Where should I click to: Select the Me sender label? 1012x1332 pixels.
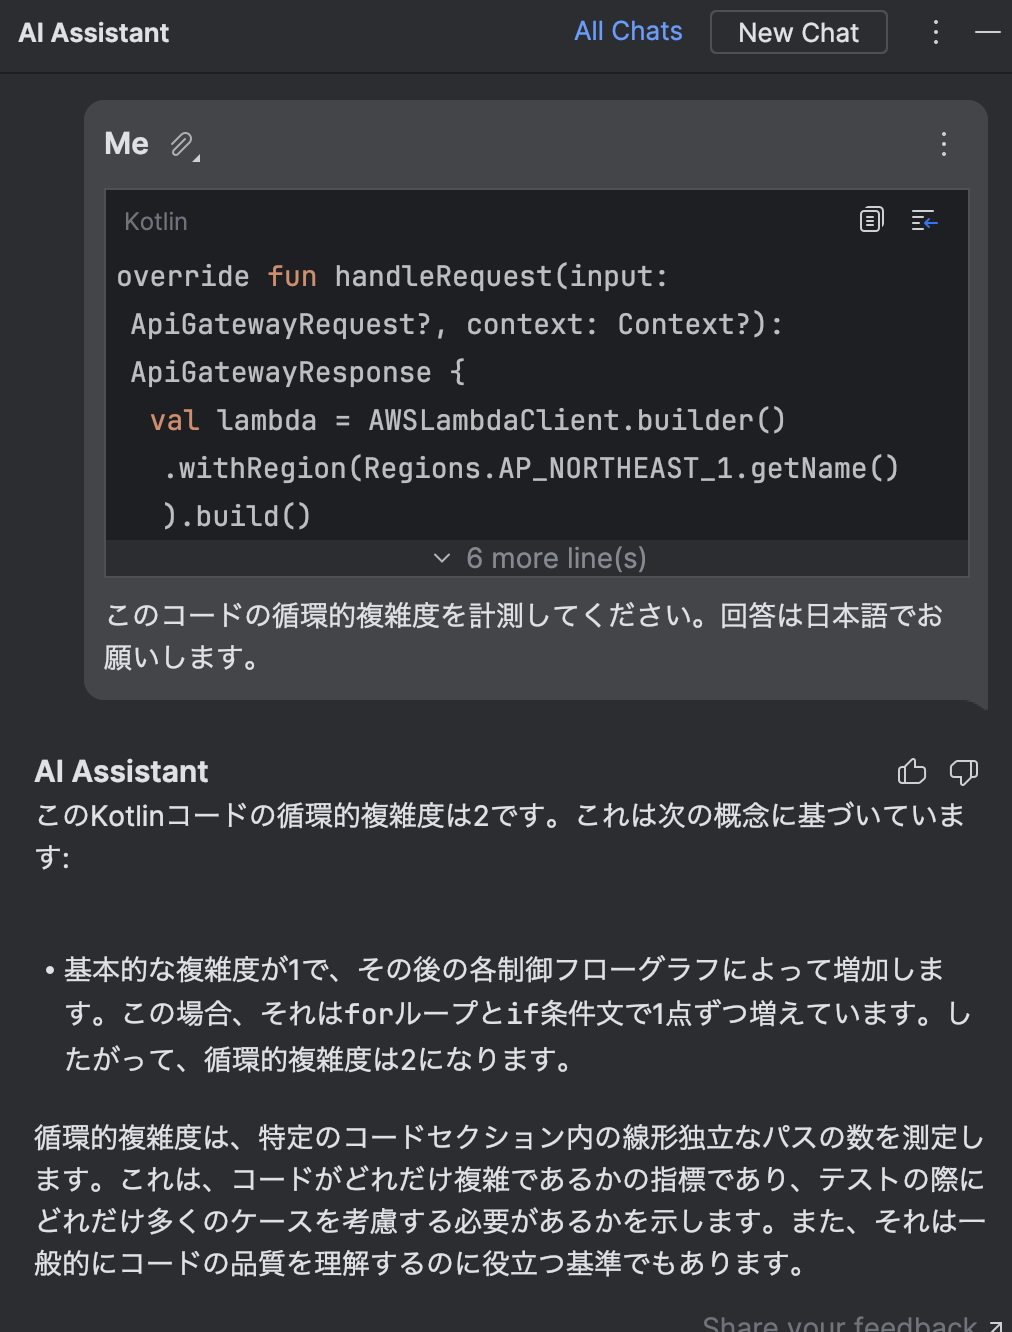[x=127, y=144]
